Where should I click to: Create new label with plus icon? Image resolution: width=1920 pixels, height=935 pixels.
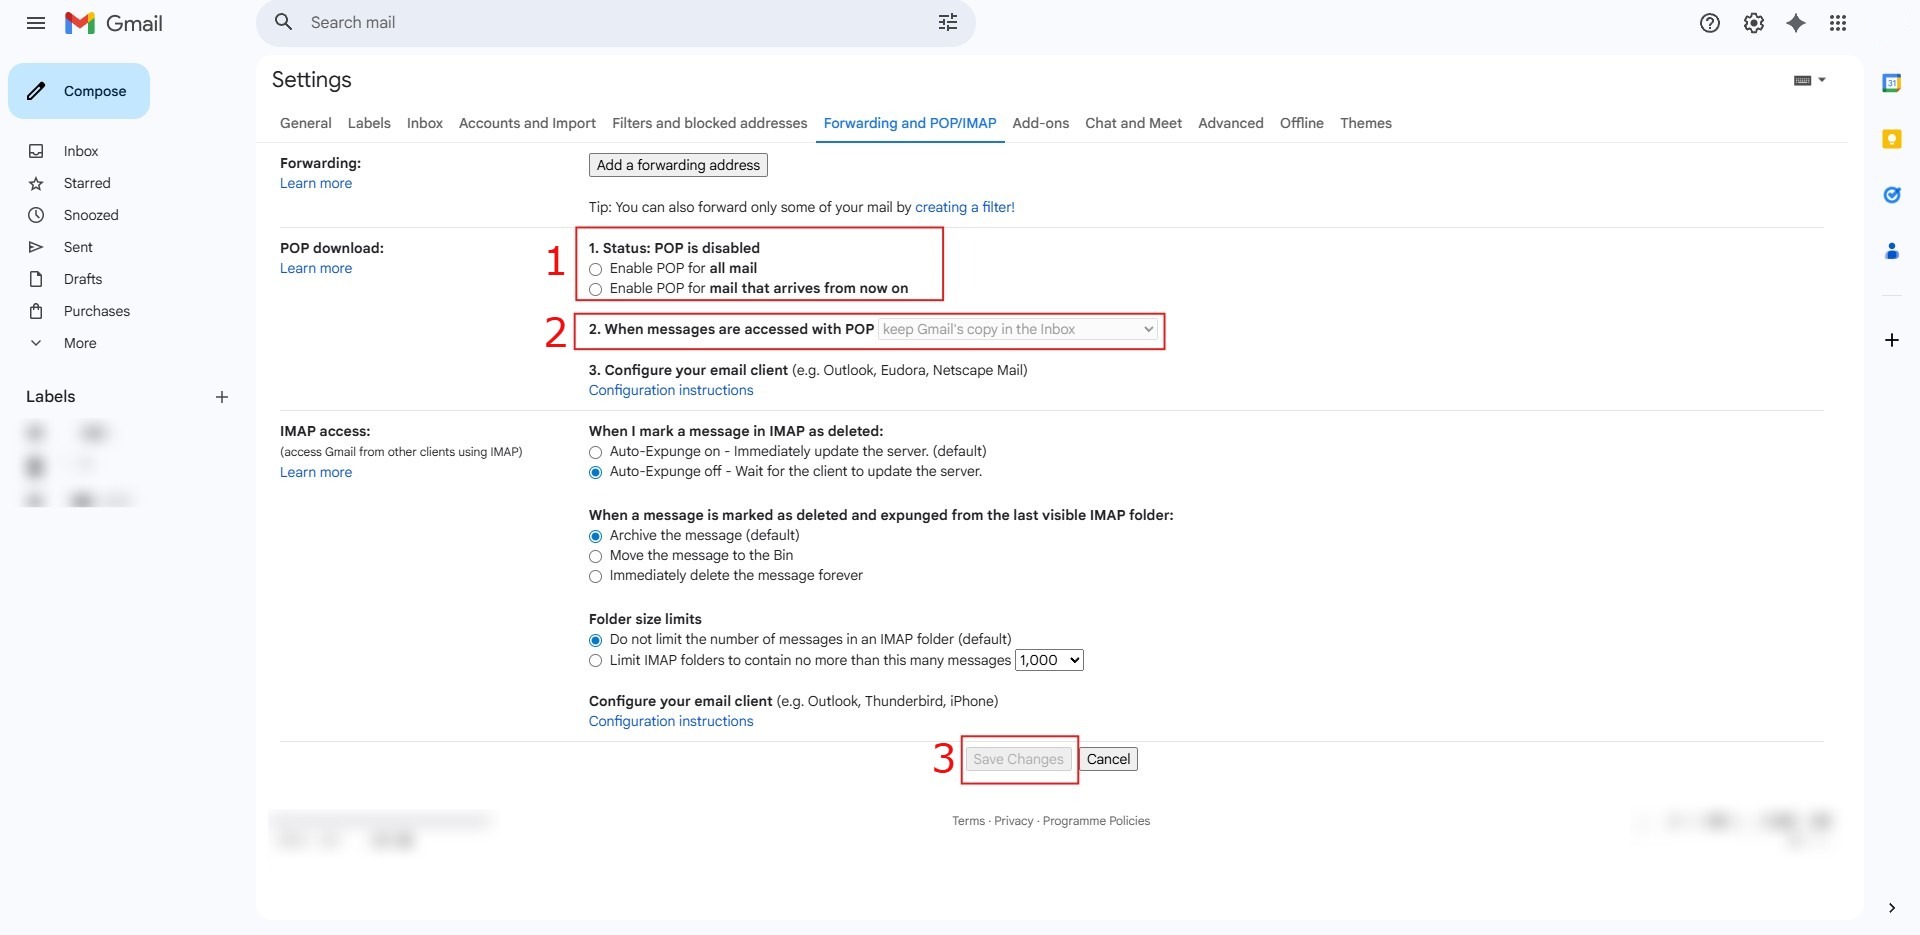click(x=222, y=397)
